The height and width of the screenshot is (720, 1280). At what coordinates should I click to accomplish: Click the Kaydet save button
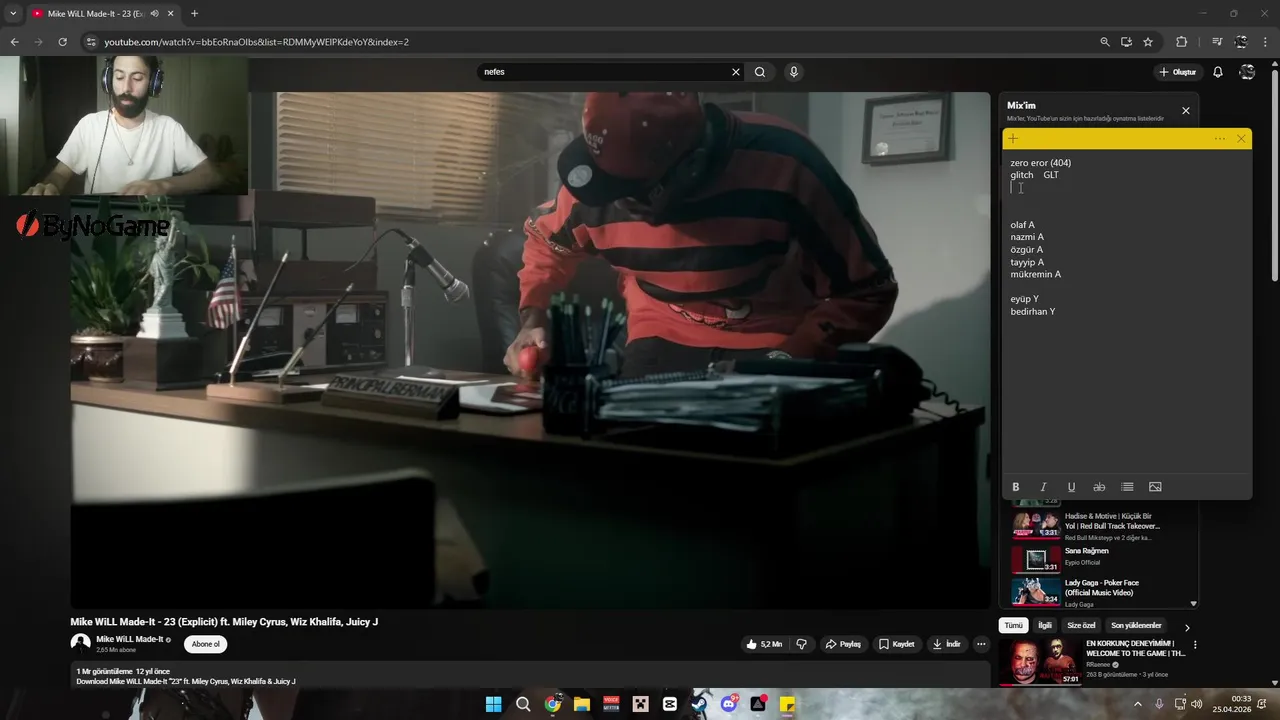pyautogui.click(x=897, y=644)
